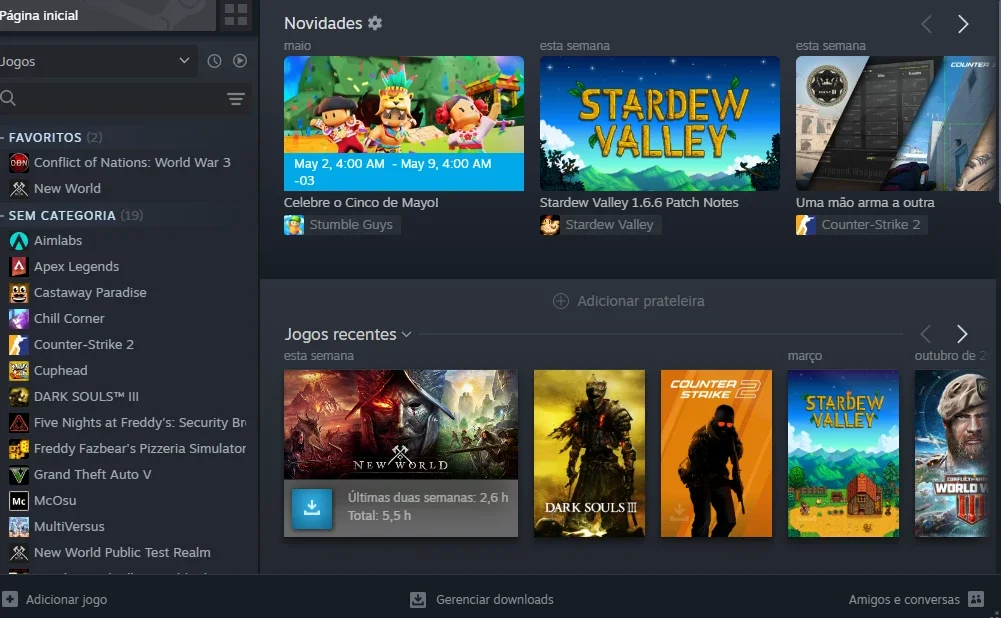Open Gerenciar downloads
Image resolution: width=1001 pixels, height=618 pixels.
coord(482,599)
